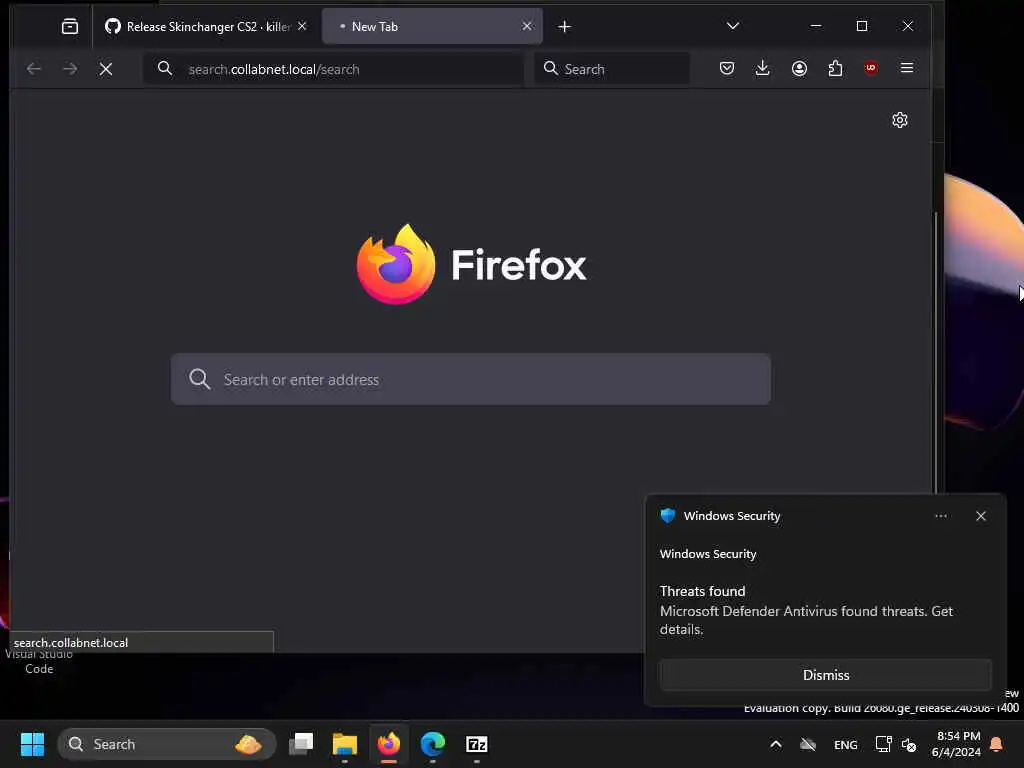Open a new tab with plus button
The width and height of the screenshot is (1024, 768).
tap(565, 26)
